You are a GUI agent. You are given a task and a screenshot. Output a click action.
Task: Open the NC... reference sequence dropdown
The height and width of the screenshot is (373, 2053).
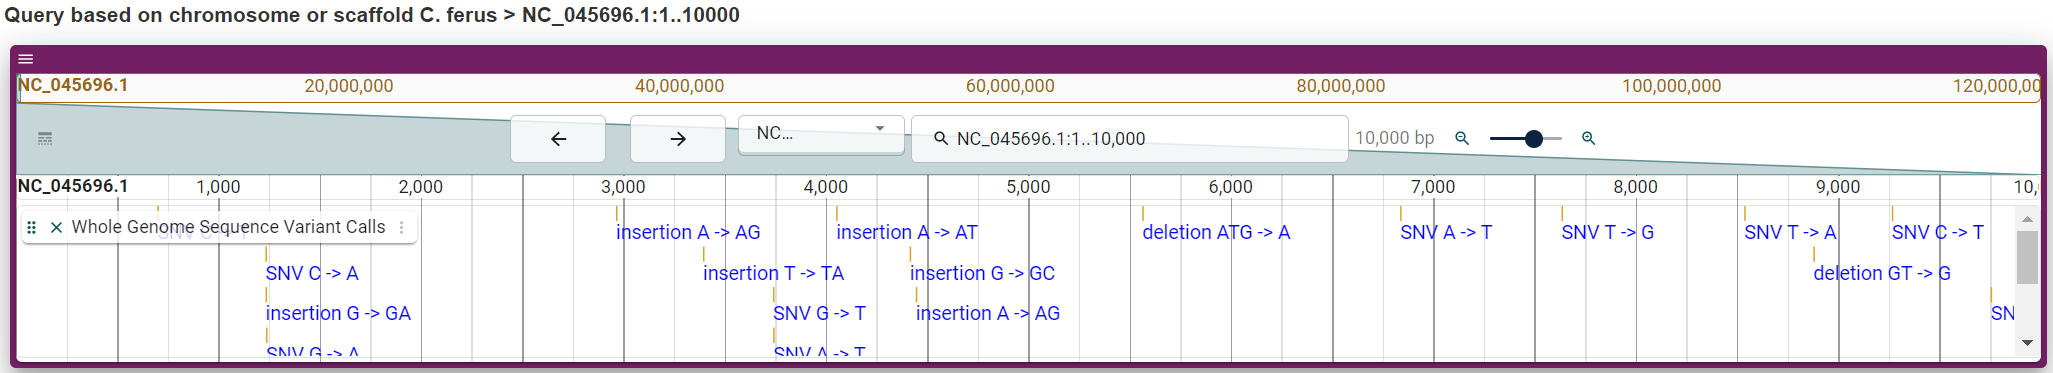pyautogui.click(x=821, y=134)
